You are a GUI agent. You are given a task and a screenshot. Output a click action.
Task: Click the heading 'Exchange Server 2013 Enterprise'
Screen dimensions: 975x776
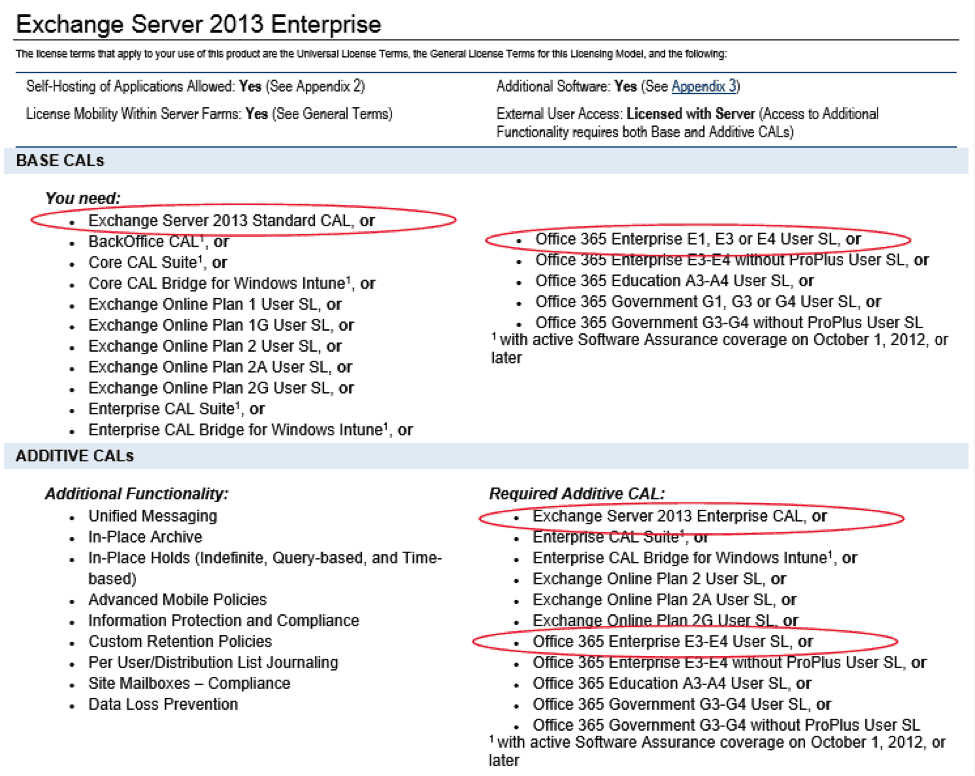pos(198,24)
